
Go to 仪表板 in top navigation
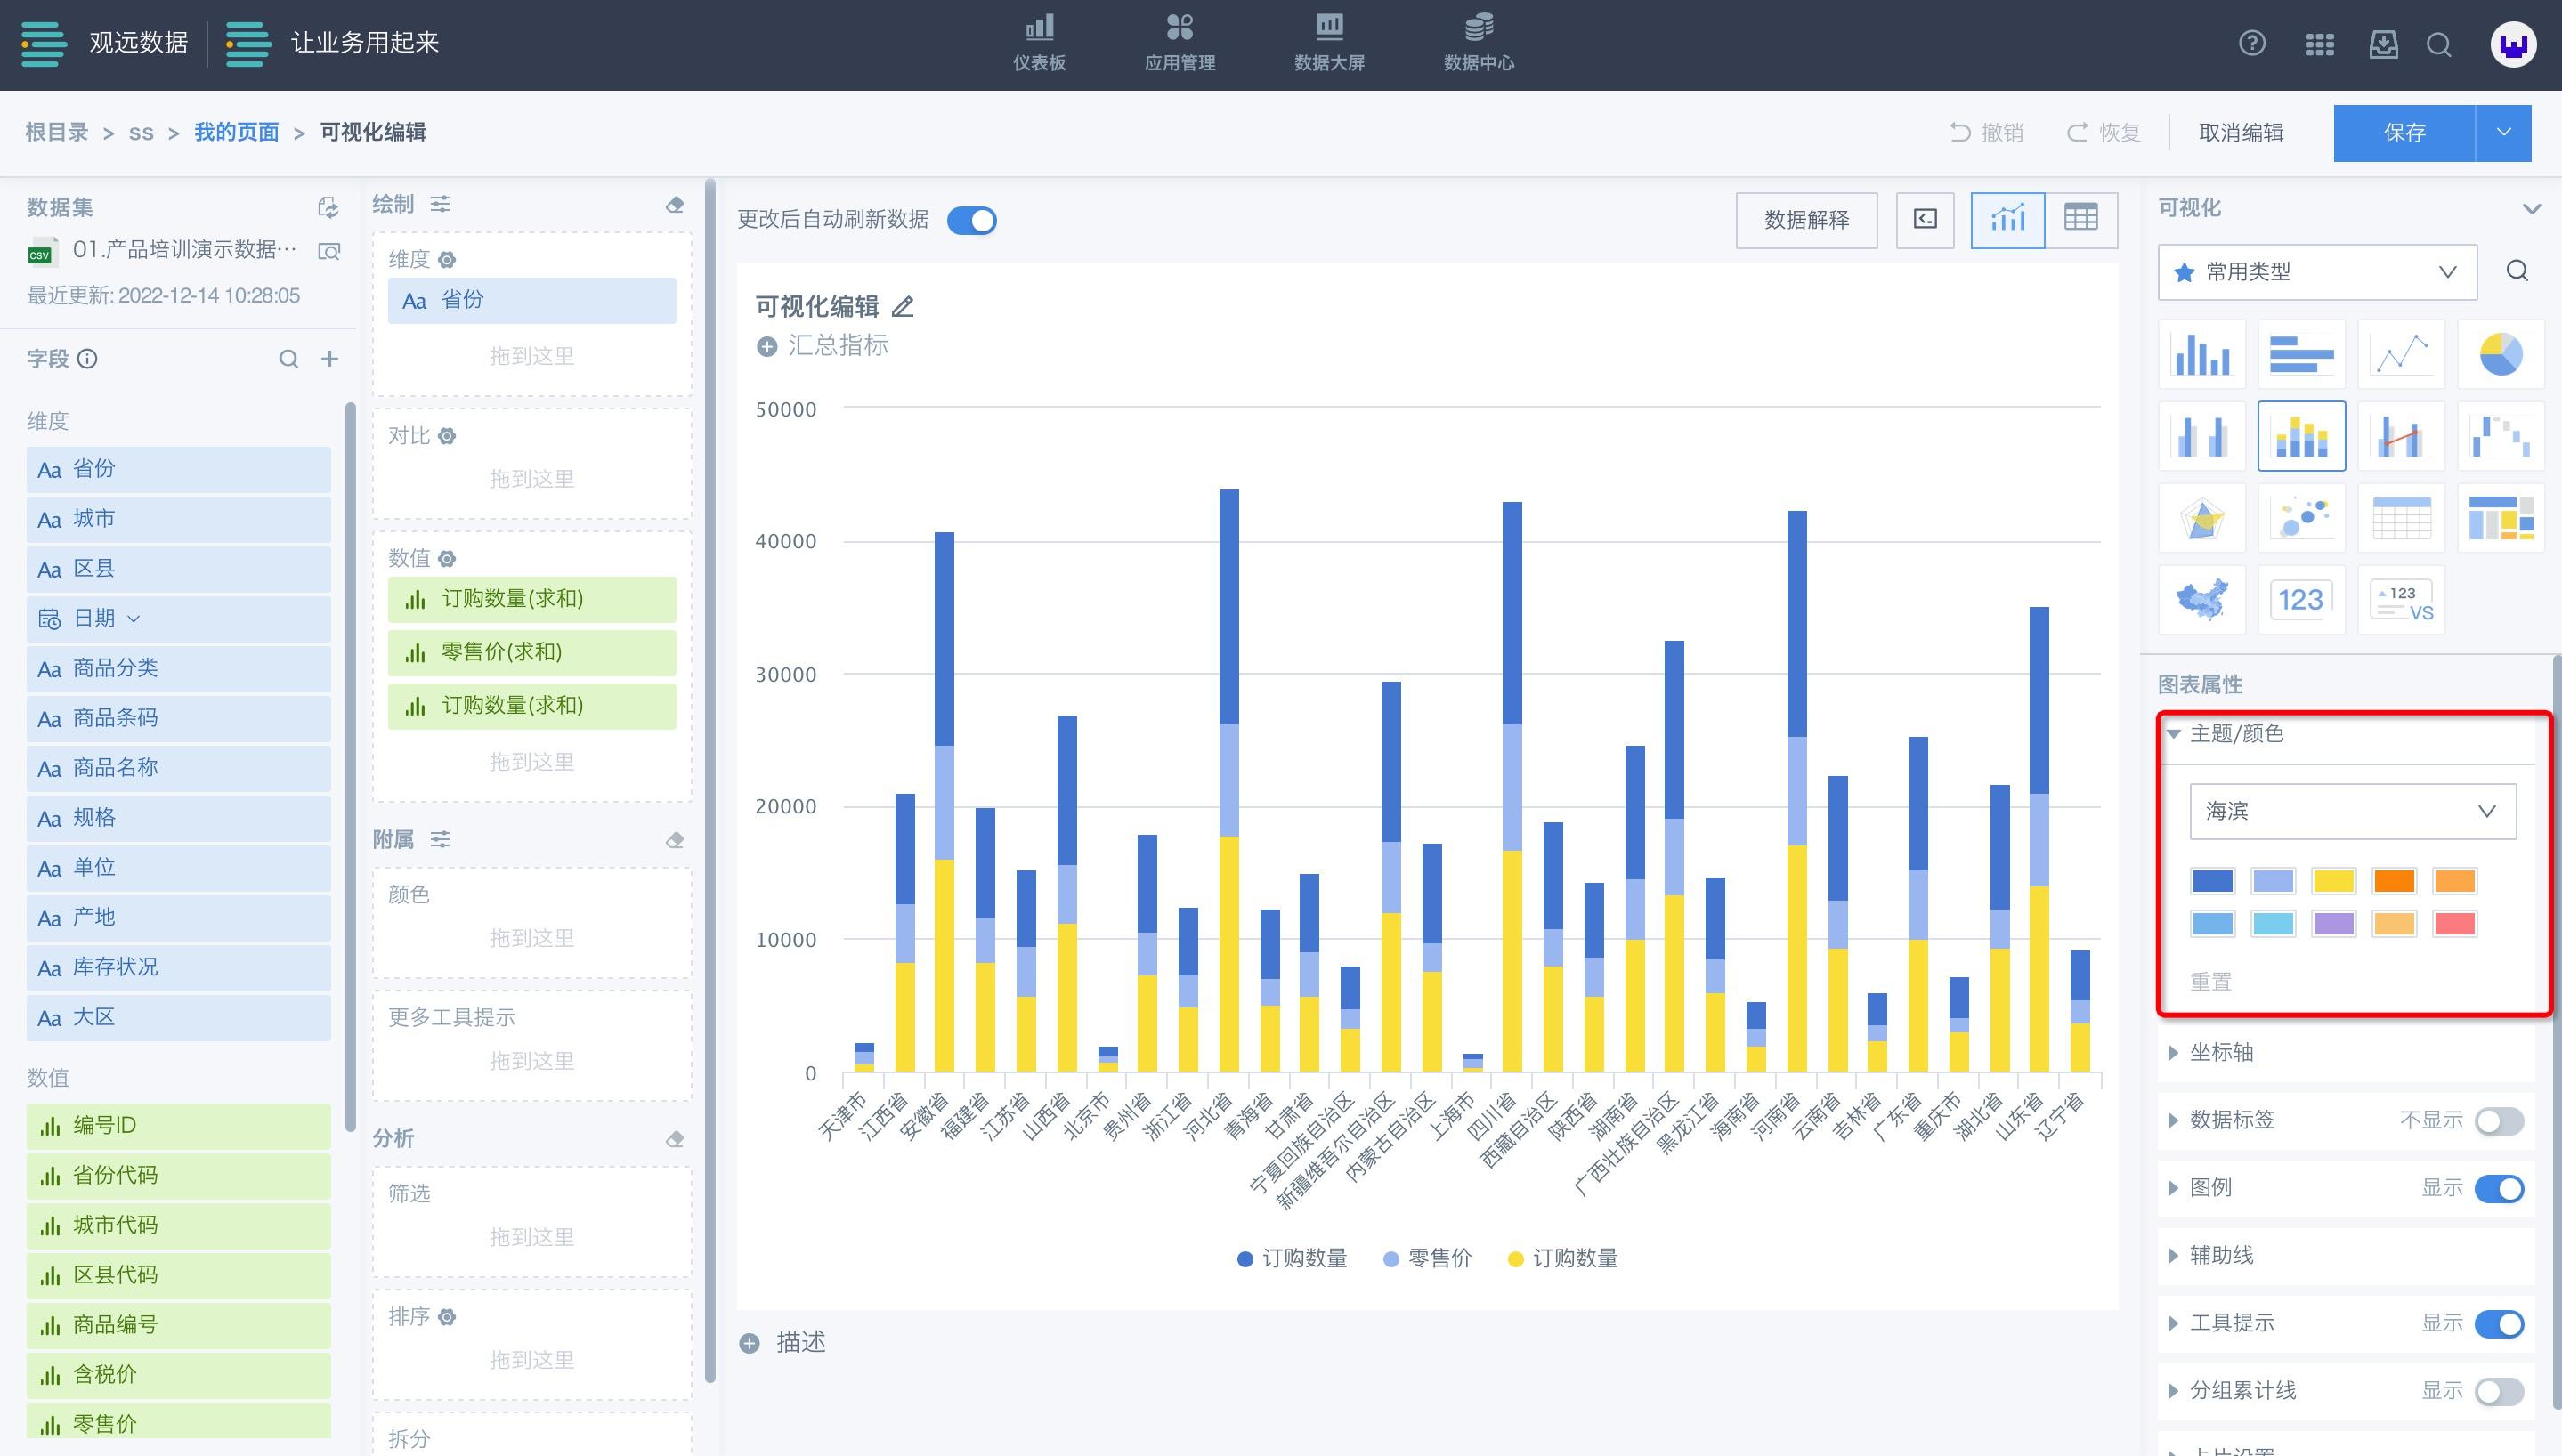click(x=1039, y=42)
